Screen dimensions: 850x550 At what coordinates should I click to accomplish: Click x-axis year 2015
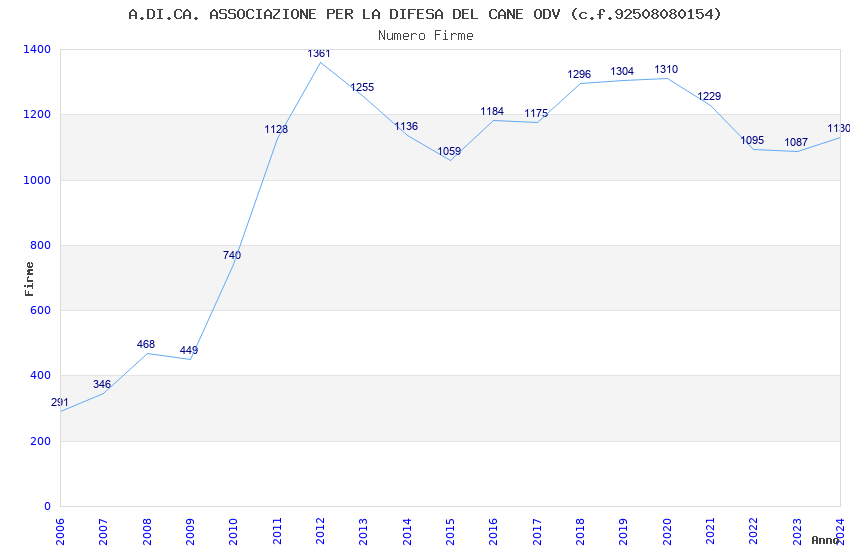coord(450,531)
